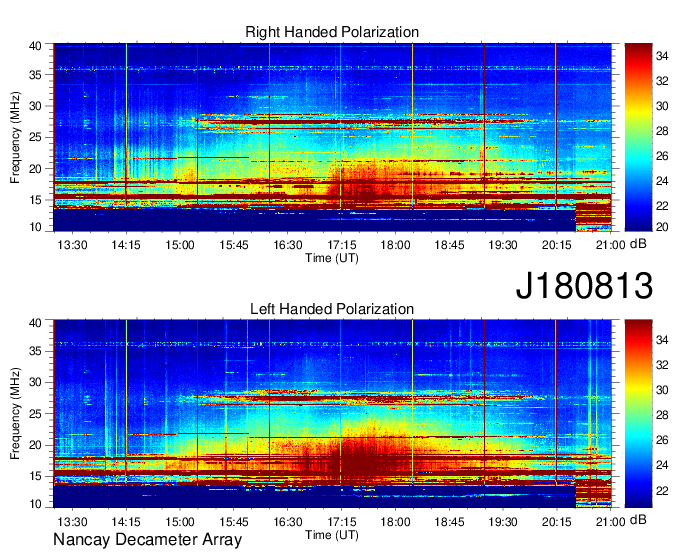
Task: Click "16:30" time tick under Left Handed plot
Action: 288,521
